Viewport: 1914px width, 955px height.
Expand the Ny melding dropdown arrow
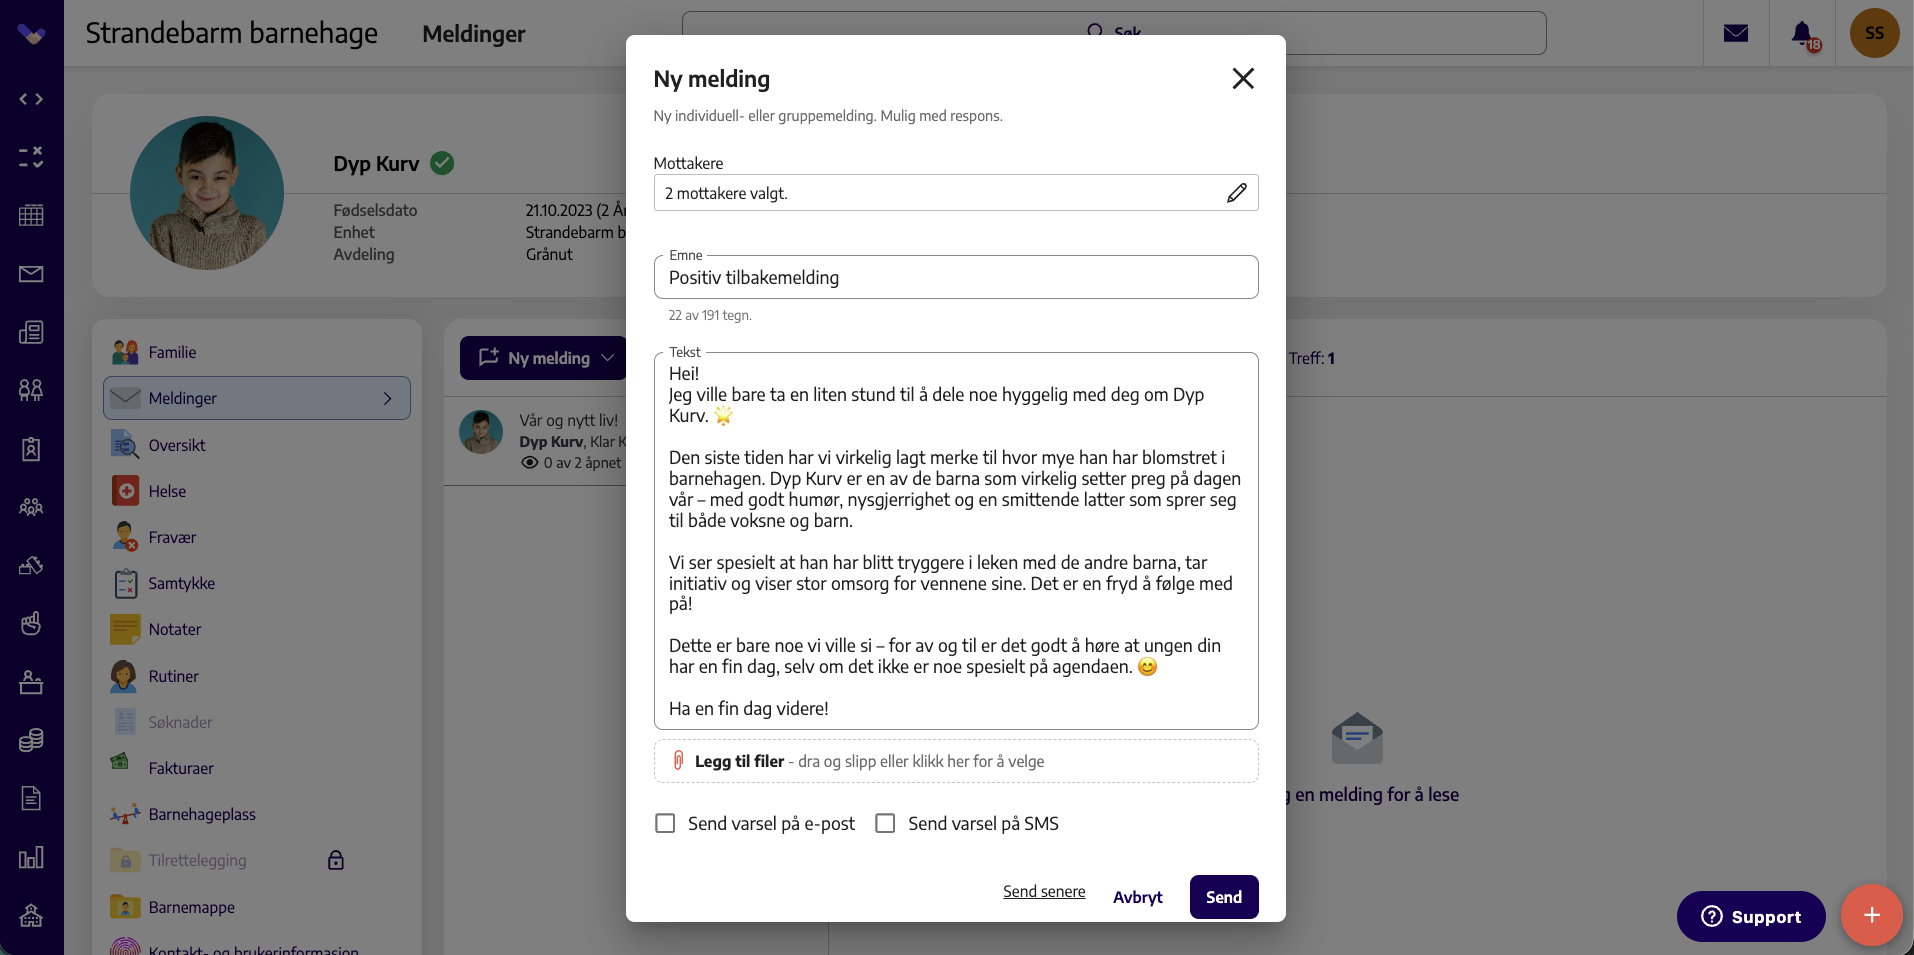pos(608,358)
